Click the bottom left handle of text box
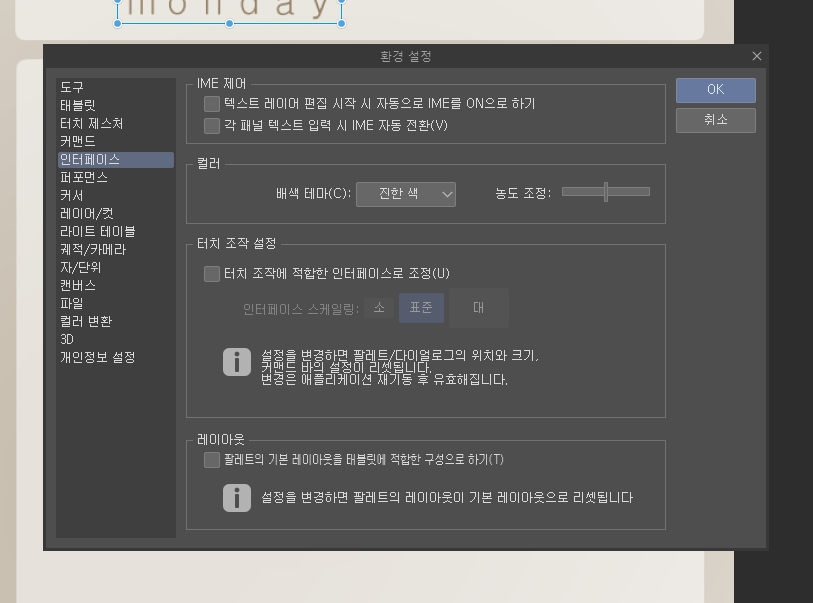813x603 pixels. pyautogui.click(x=118, y=24)
